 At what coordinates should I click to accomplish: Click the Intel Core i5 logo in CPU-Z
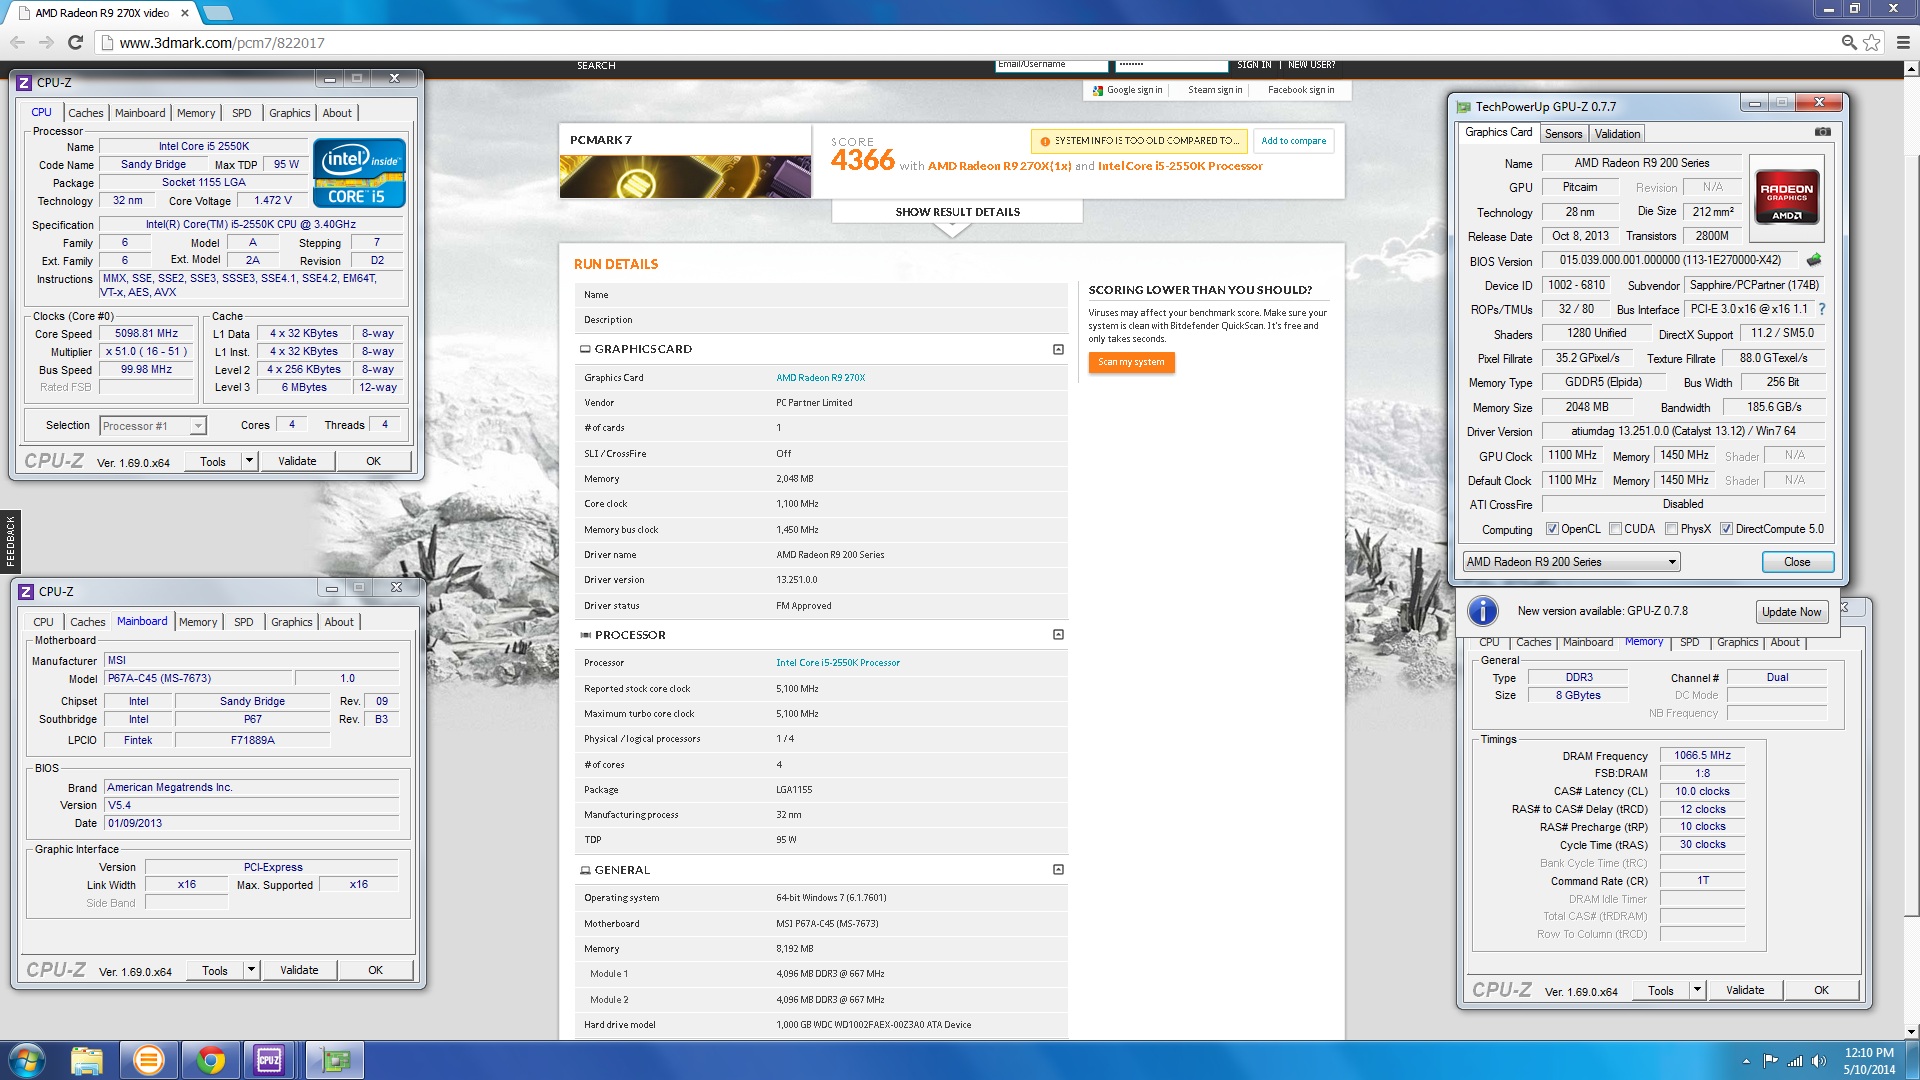pos(359,173)
